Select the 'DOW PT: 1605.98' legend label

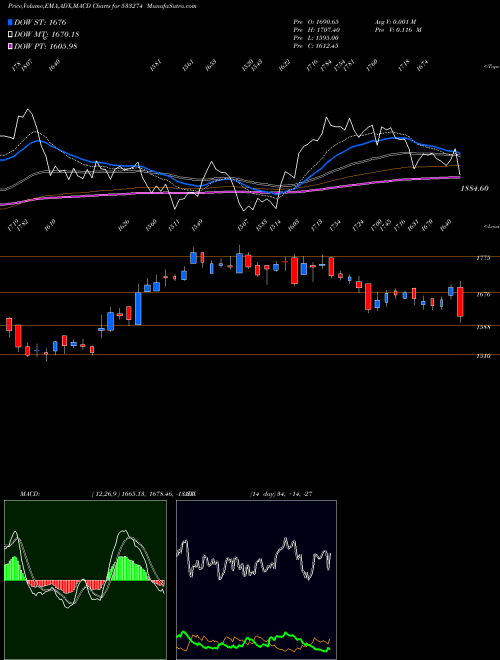45,46
